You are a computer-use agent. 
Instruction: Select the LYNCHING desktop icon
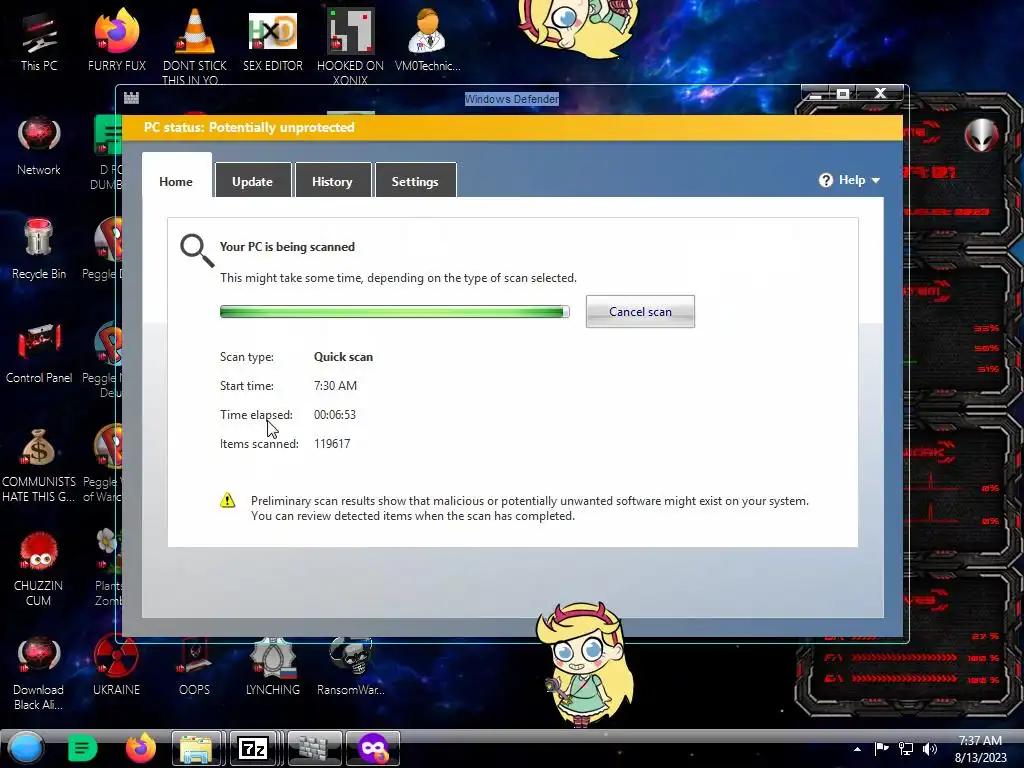click(x=272, y=666)
